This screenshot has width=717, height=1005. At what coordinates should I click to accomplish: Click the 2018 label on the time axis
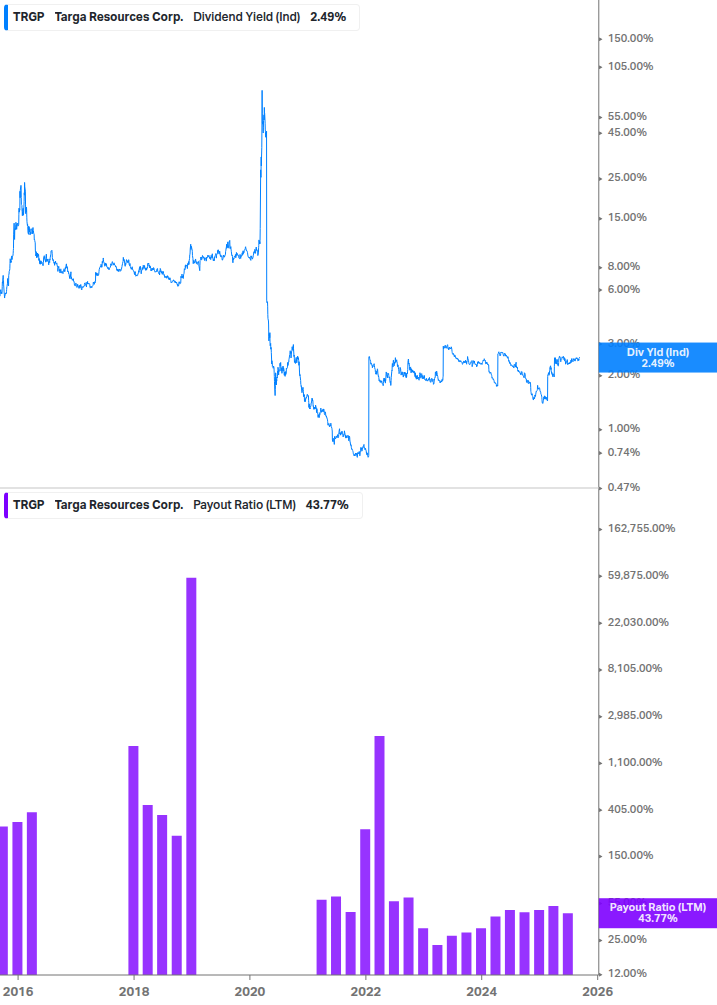(134, 992)
